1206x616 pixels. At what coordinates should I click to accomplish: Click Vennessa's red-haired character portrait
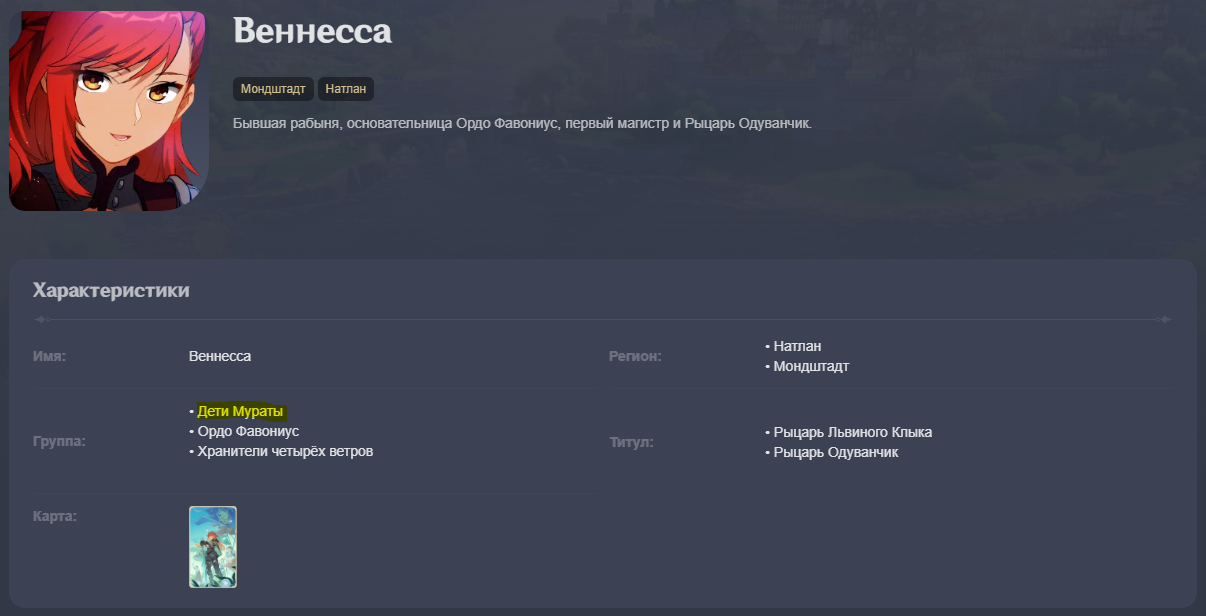point(108,111)
